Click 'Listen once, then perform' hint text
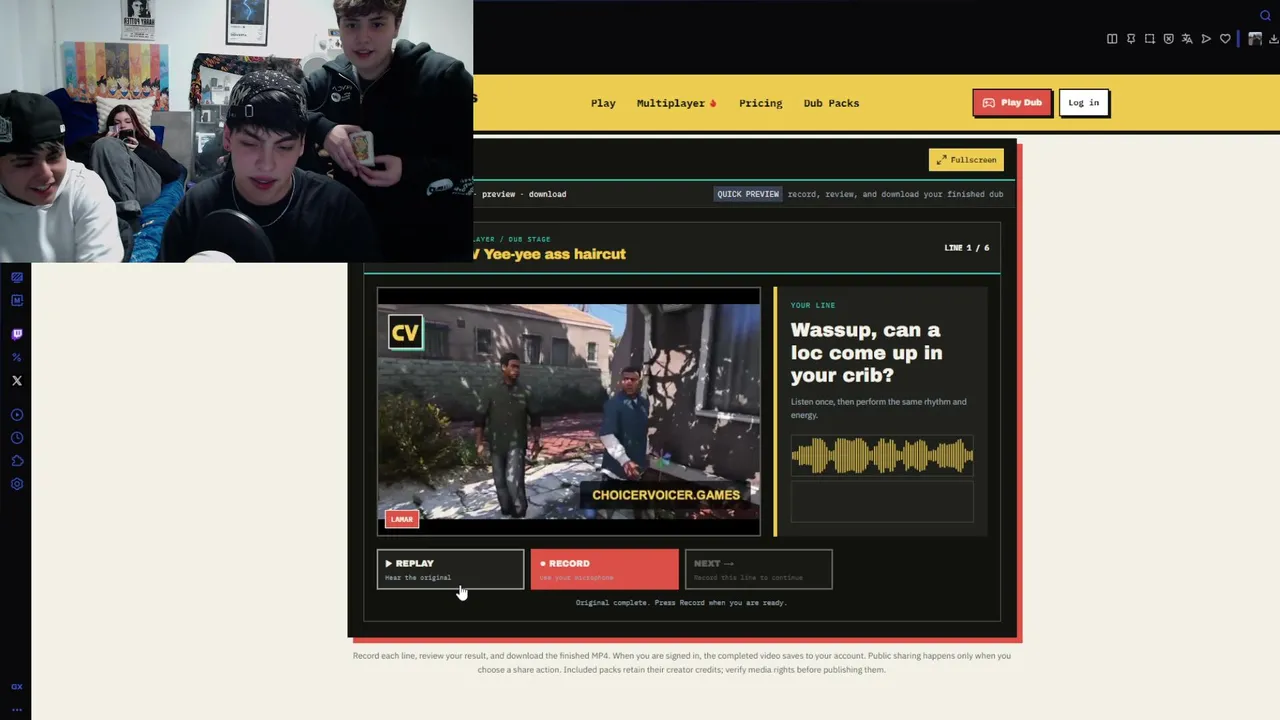 (x=879, y=408)
